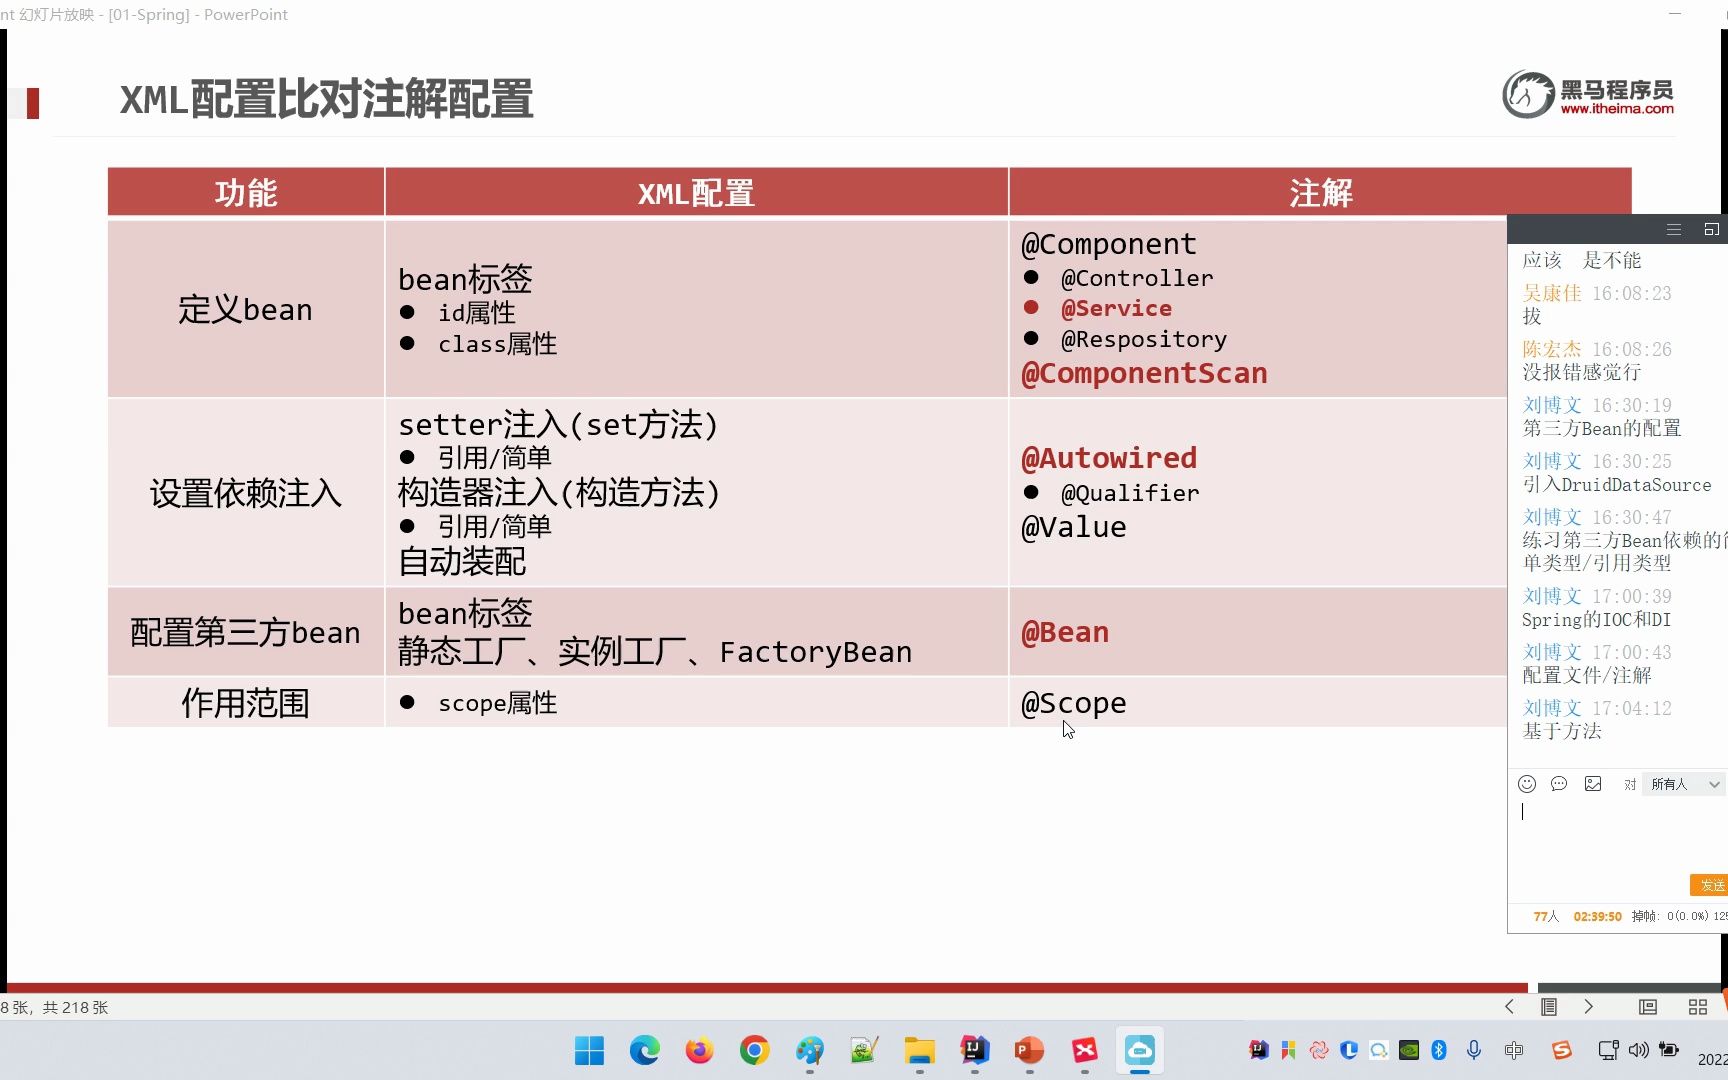Click the chat bubble icon in chat toolbar
This screenshot has height=1080, width=1728.
(x=1559, y=784)
